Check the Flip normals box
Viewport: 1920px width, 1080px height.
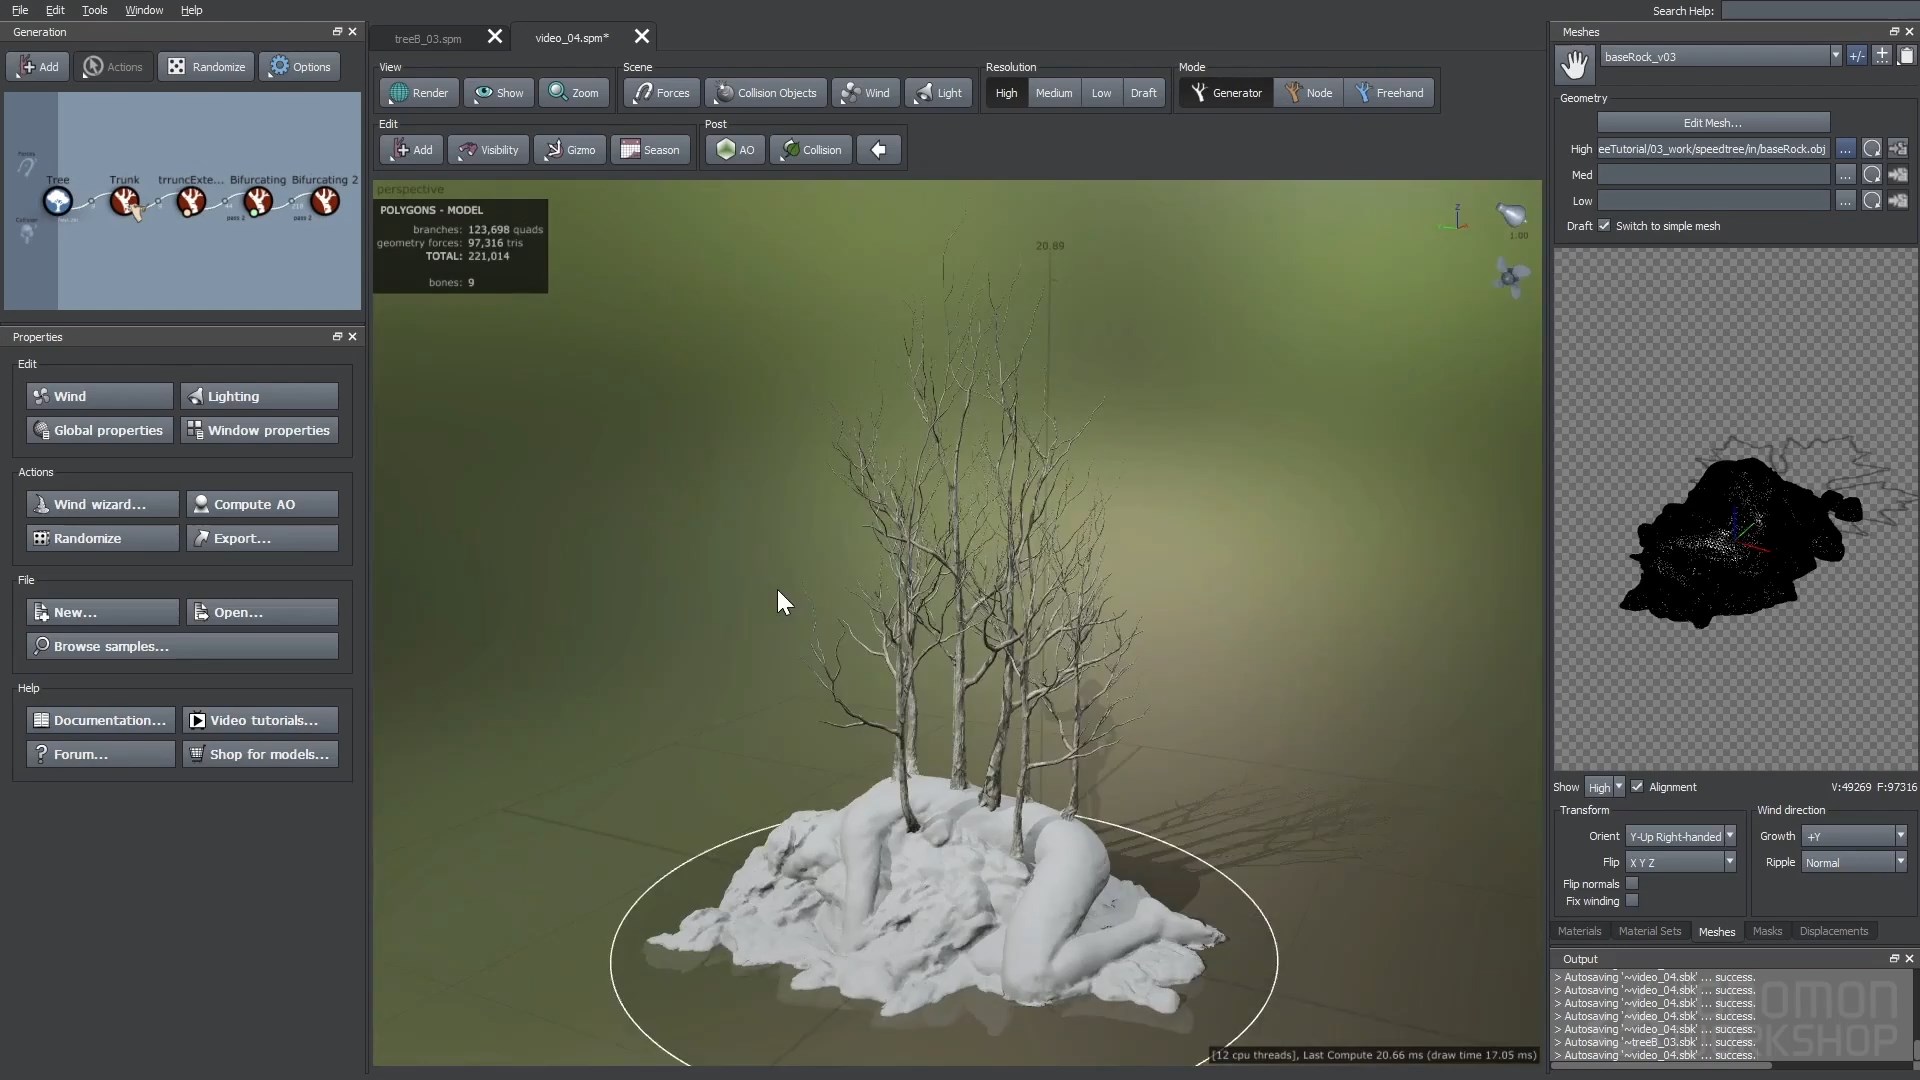pos(1633,884)
